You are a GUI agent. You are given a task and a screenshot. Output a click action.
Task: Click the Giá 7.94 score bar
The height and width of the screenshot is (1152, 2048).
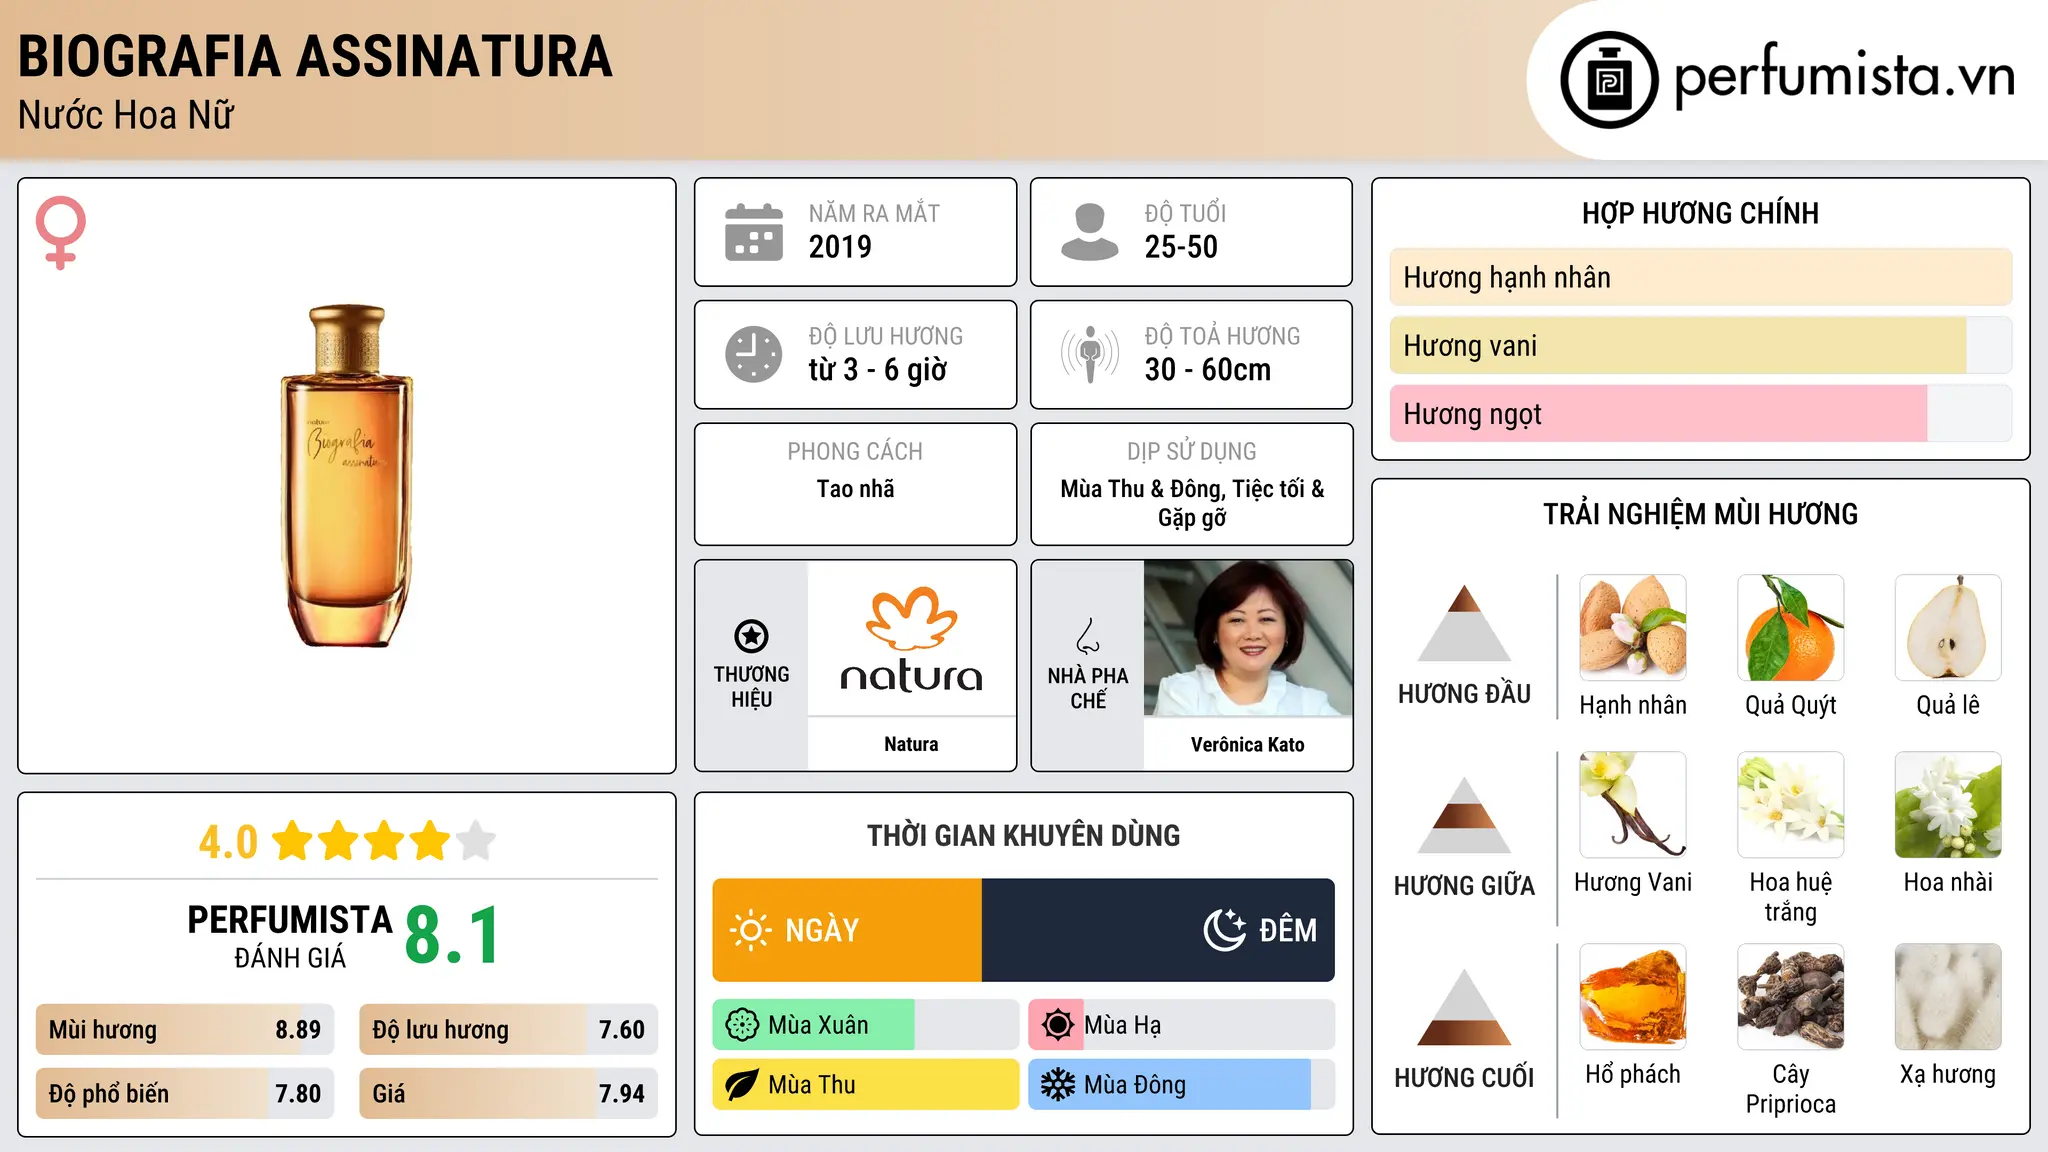click(x=508, y=1093)
